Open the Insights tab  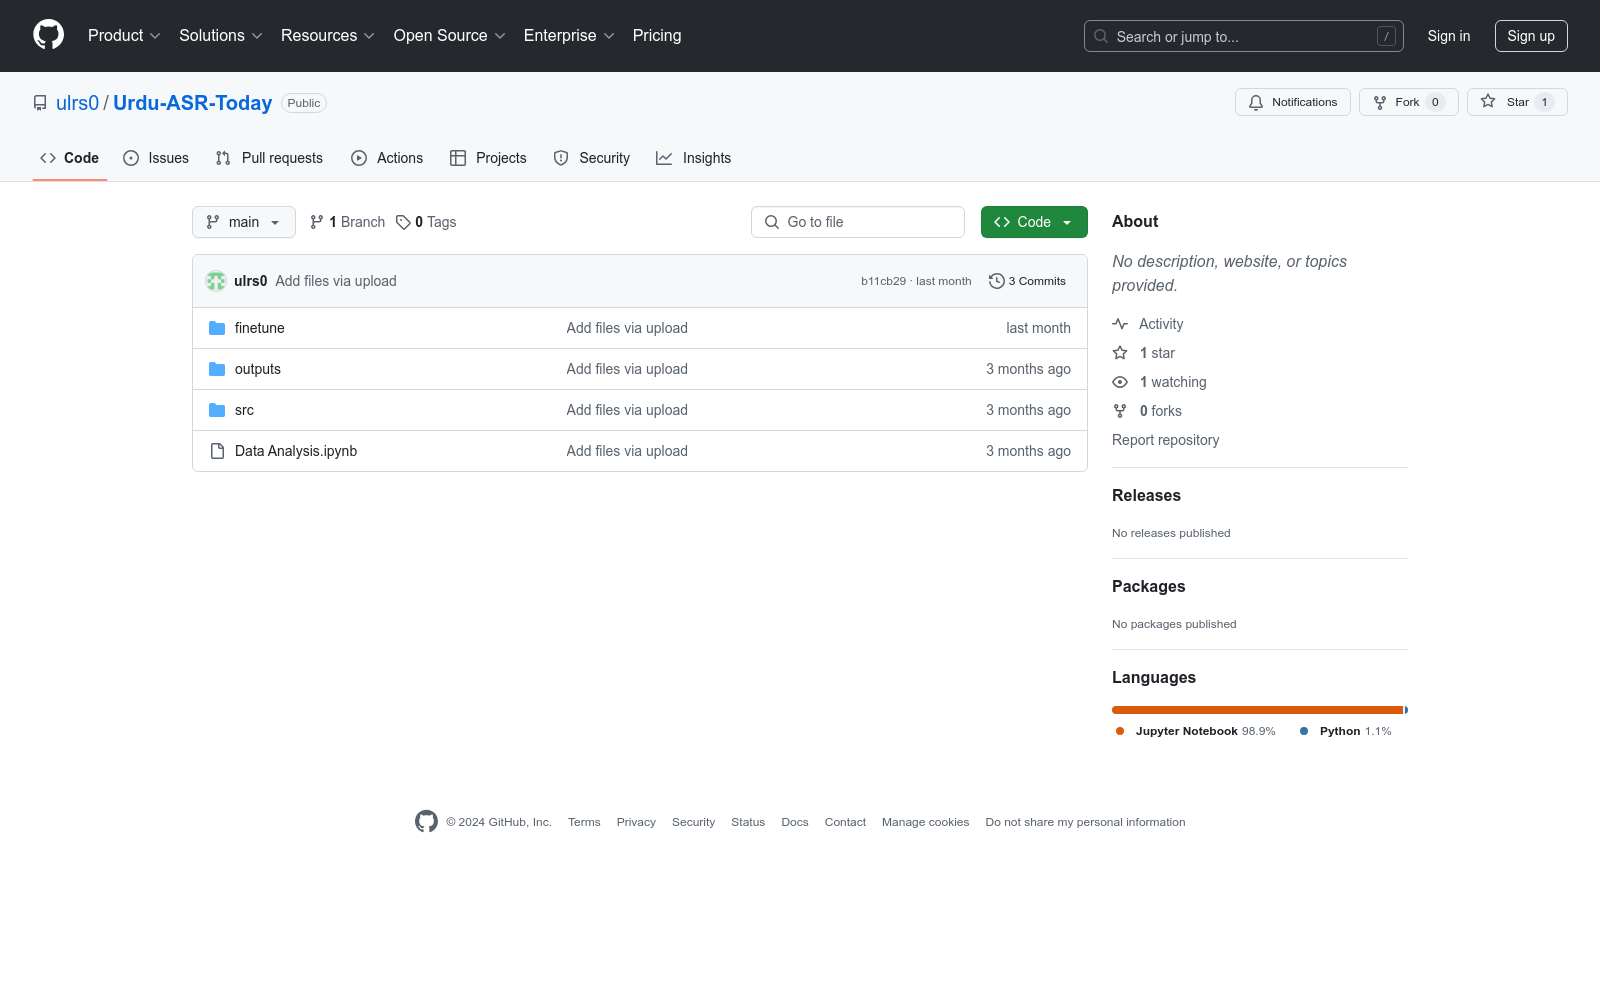693,158
